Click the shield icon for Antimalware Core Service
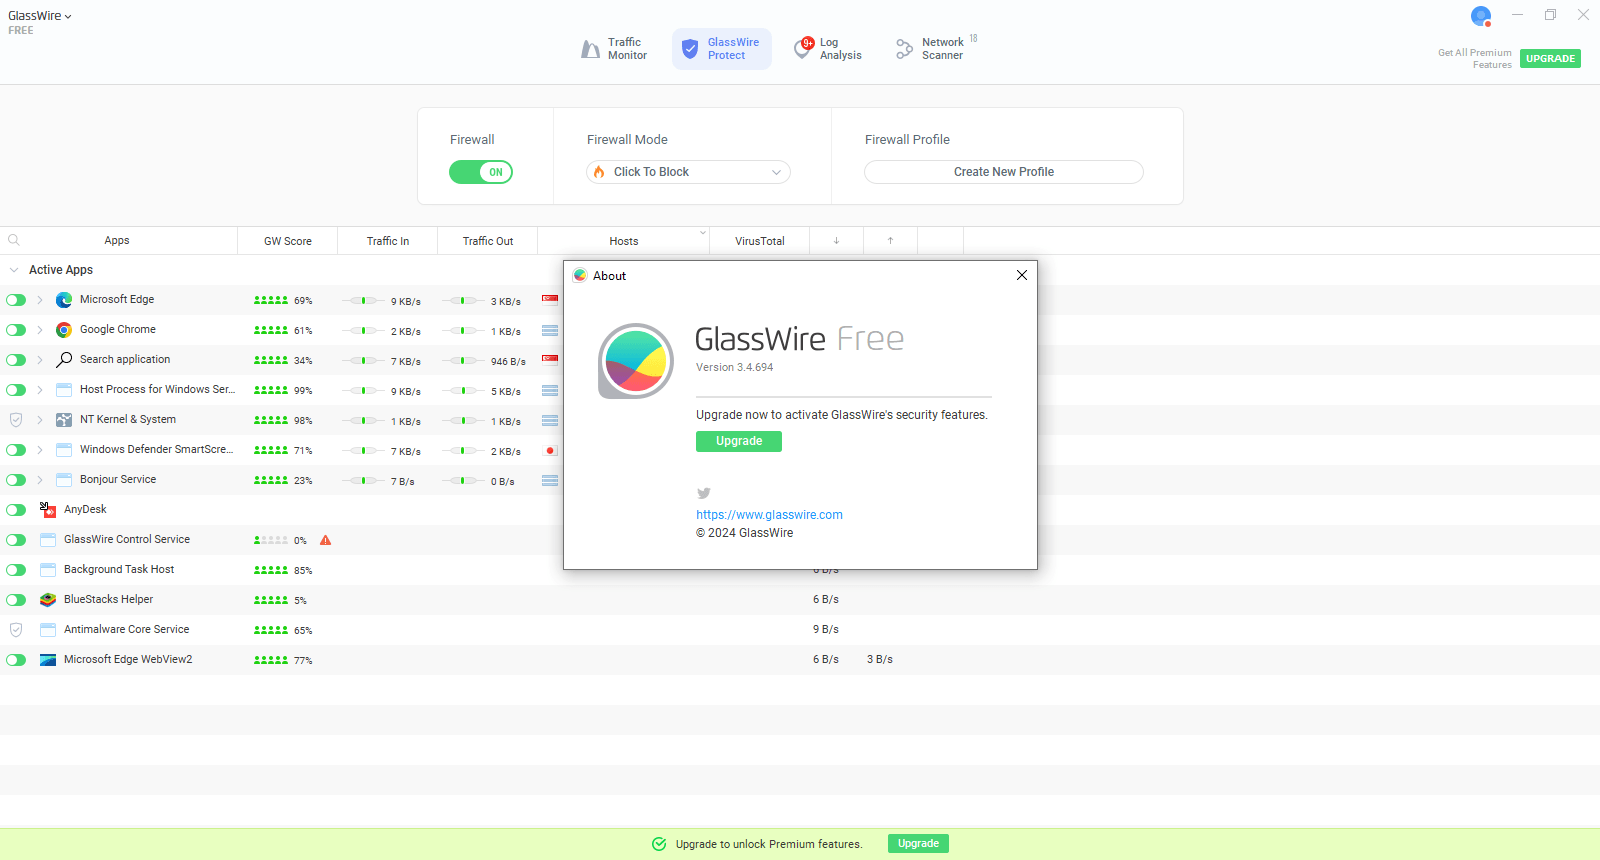 [x=16, y=630]
